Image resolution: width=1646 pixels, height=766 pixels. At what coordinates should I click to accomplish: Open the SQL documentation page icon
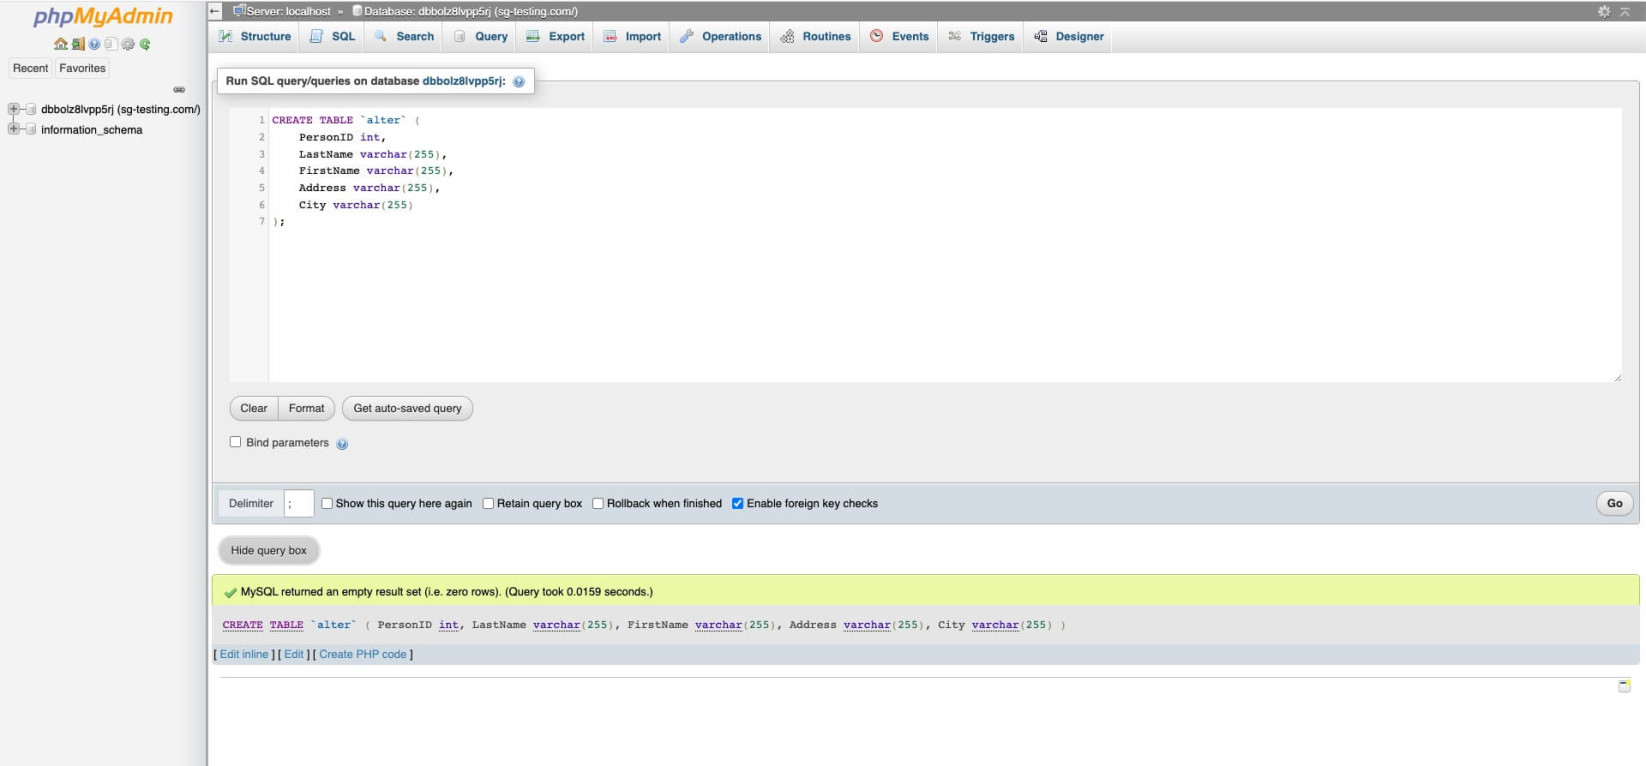(x=111, y=44)
